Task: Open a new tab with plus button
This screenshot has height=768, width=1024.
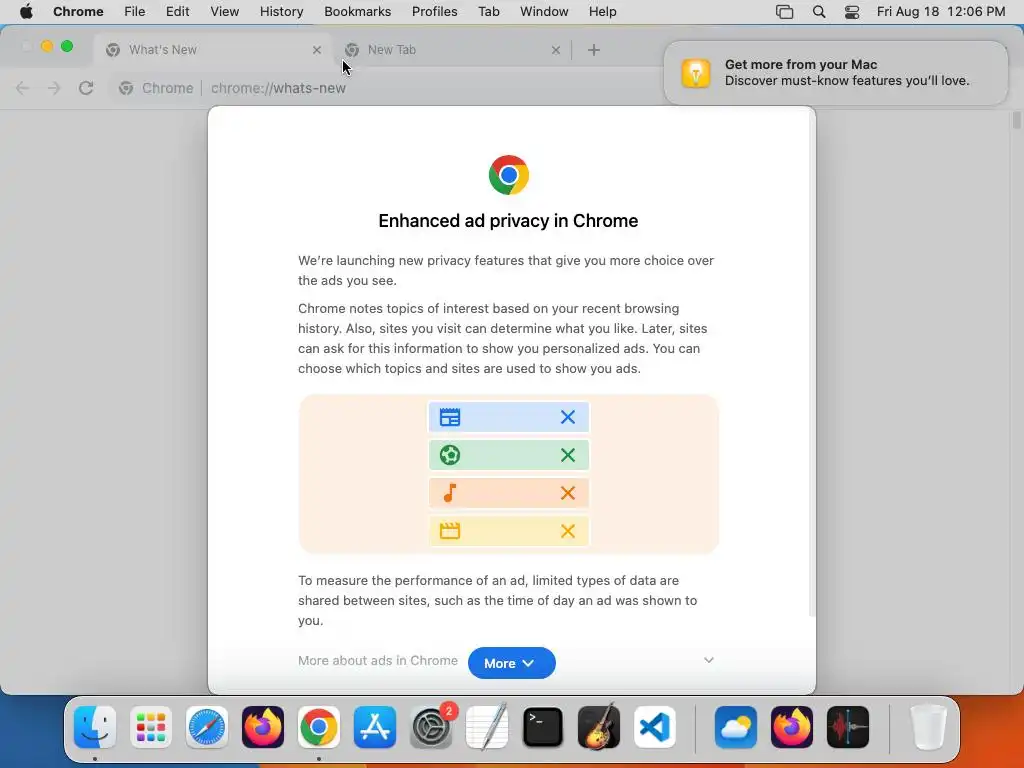Action: click(594, 50)
